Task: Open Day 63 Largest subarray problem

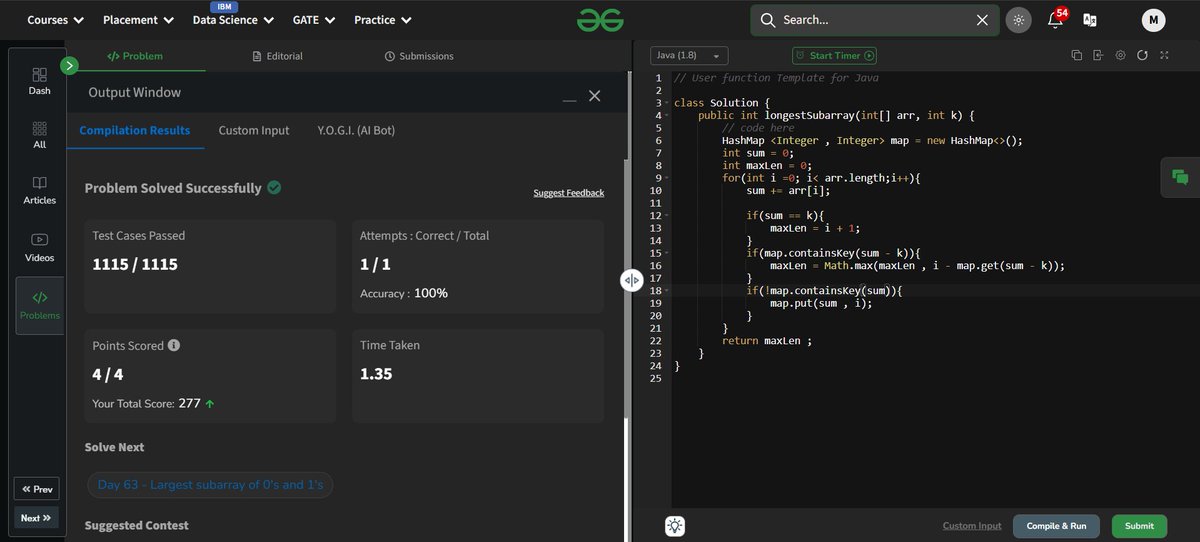Action: pyautogui.click(x=211, y=485)
